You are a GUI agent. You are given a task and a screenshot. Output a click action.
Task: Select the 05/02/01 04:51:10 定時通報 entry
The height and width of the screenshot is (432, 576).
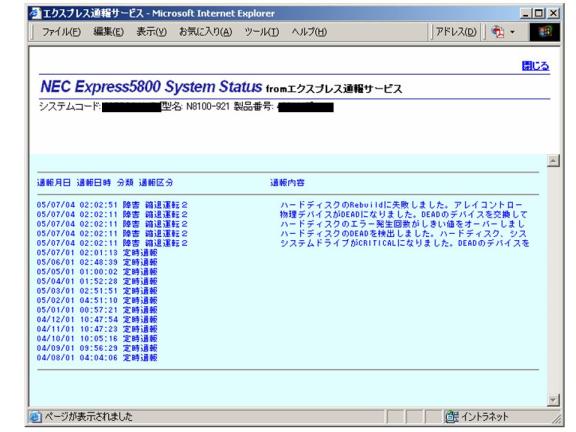click(x=97, y=300)
